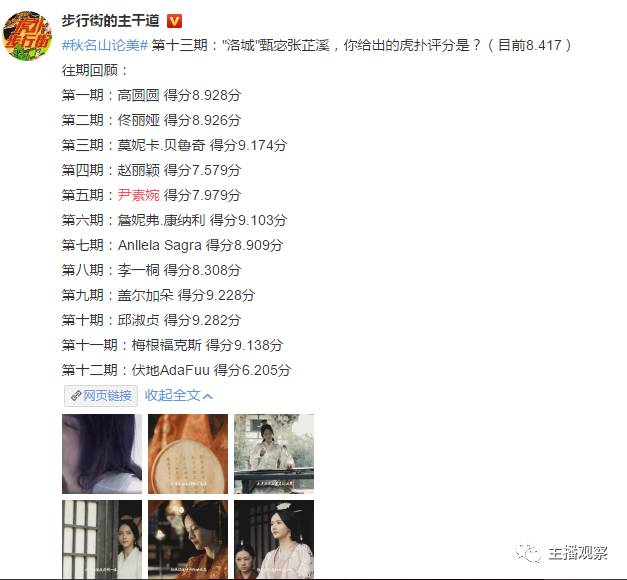Collapse post via 收起全文 chevron

tap(208, 396)
